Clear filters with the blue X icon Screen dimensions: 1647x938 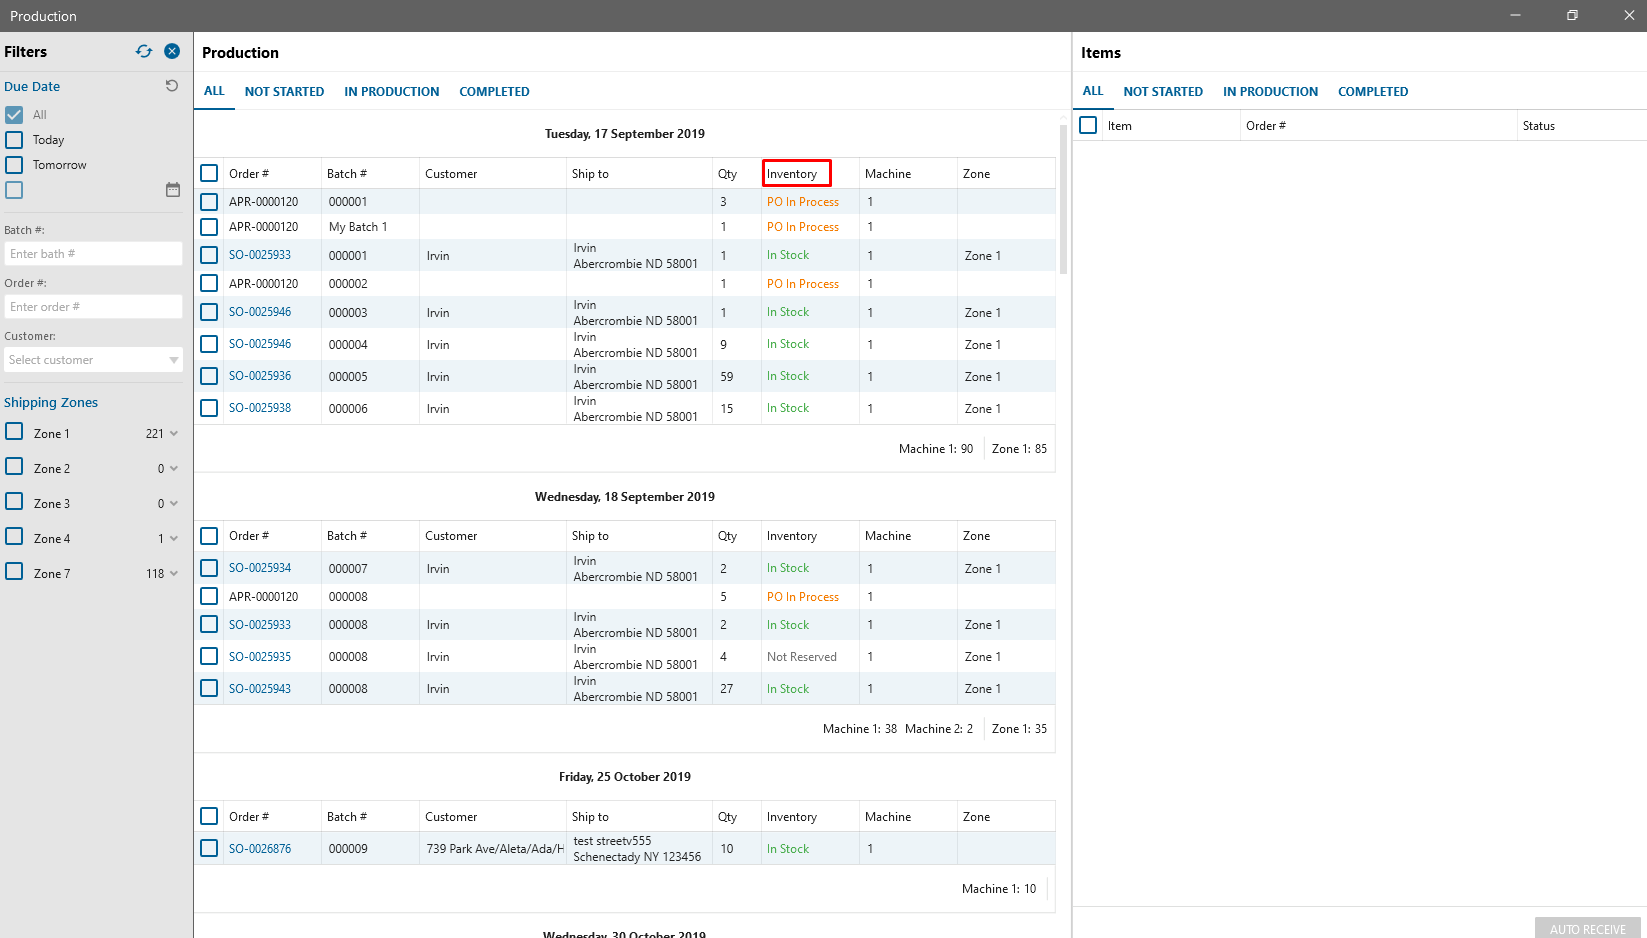(x=172, y=51)
